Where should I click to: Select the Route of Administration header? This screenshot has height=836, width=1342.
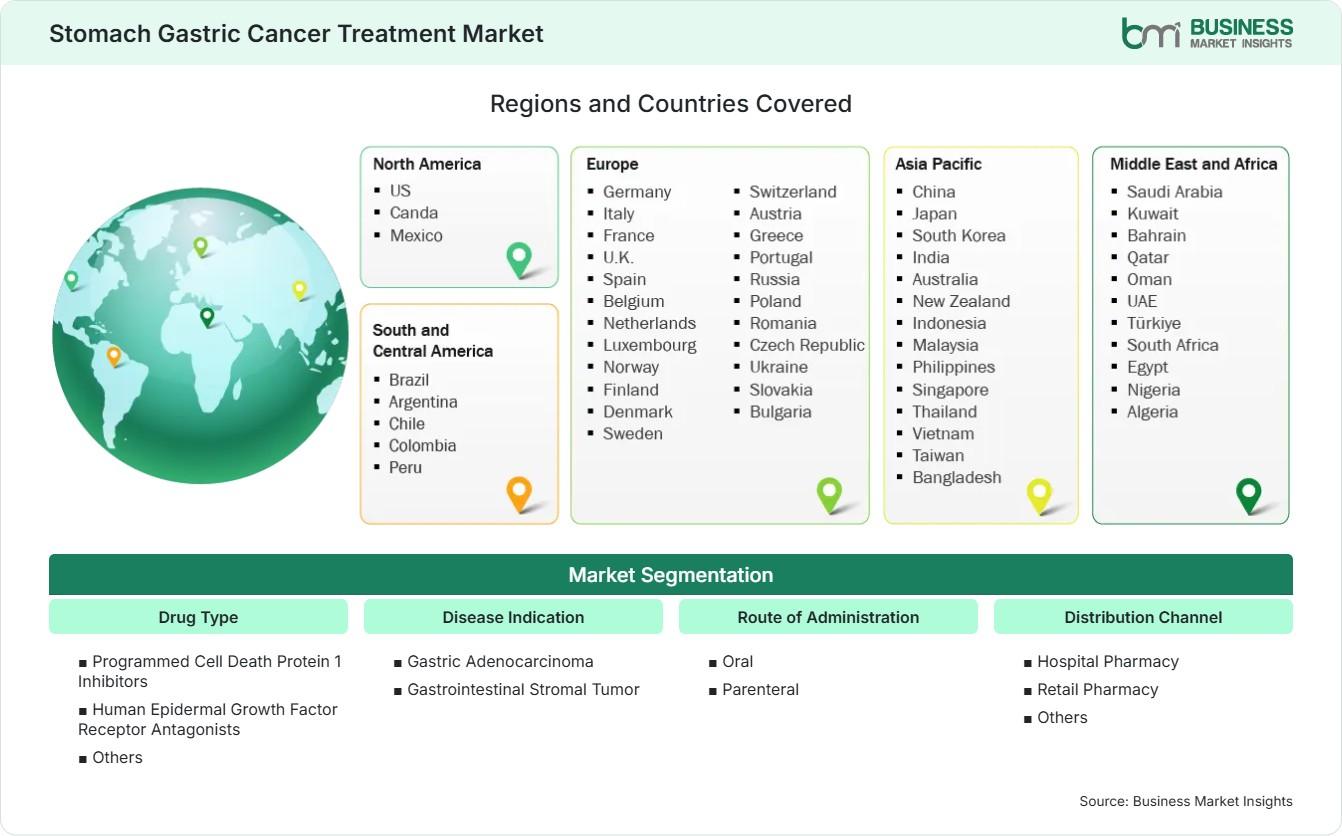point(828,617)
